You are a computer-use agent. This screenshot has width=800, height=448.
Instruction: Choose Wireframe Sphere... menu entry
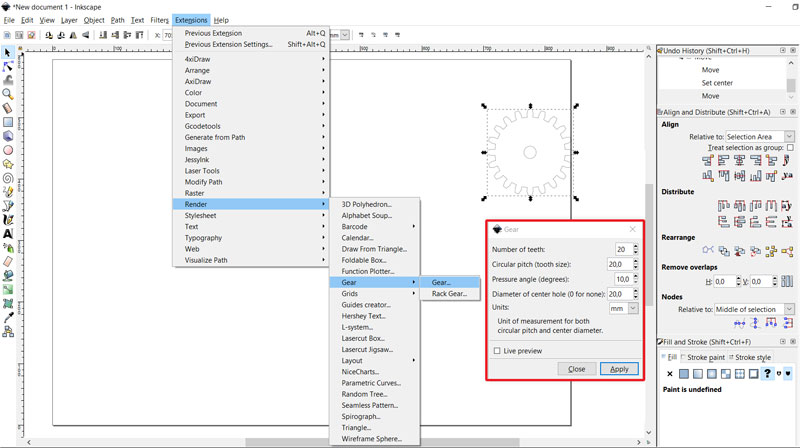(375, 439)
